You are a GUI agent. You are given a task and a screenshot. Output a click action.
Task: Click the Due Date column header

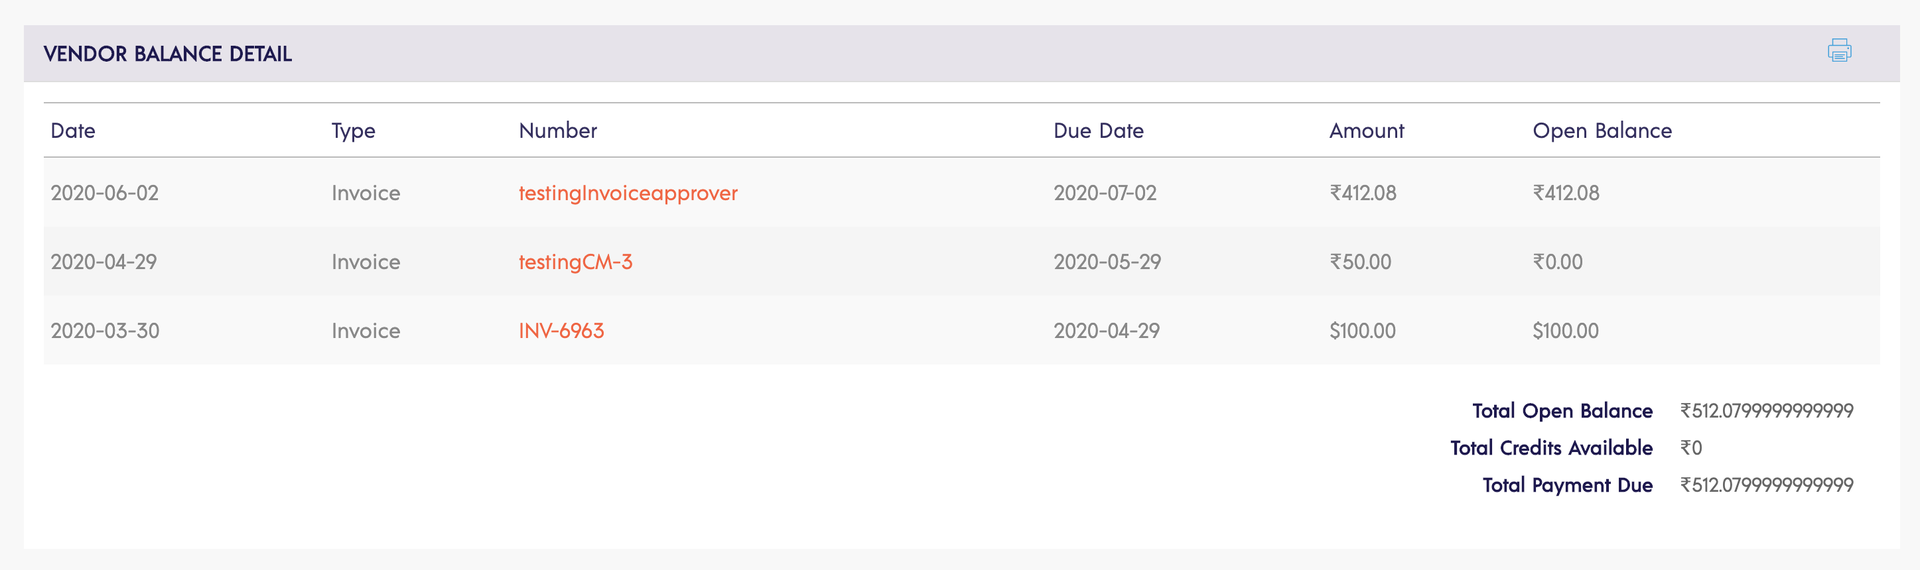coord(1098,131)
